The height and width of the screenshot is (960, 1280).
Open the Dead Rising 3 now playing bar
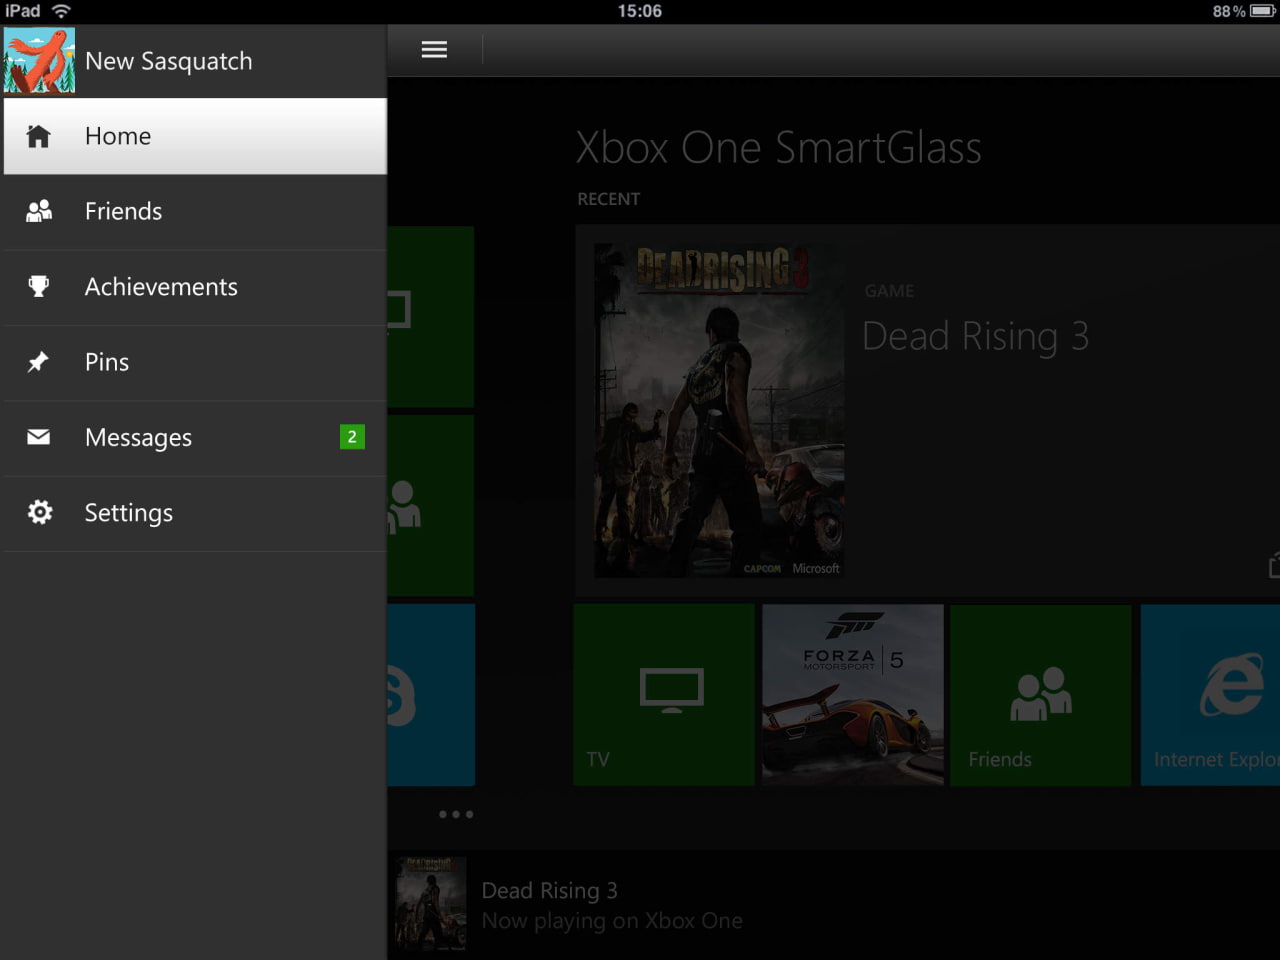pyautogui.click(x=612, y=905)
